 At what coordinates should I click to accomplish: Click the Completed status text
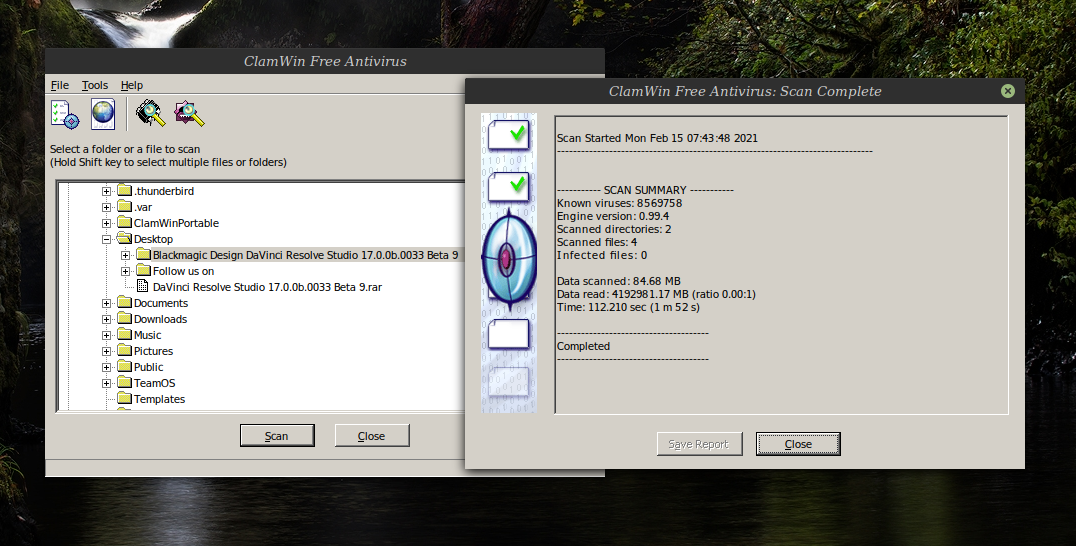tap(583, 346)
